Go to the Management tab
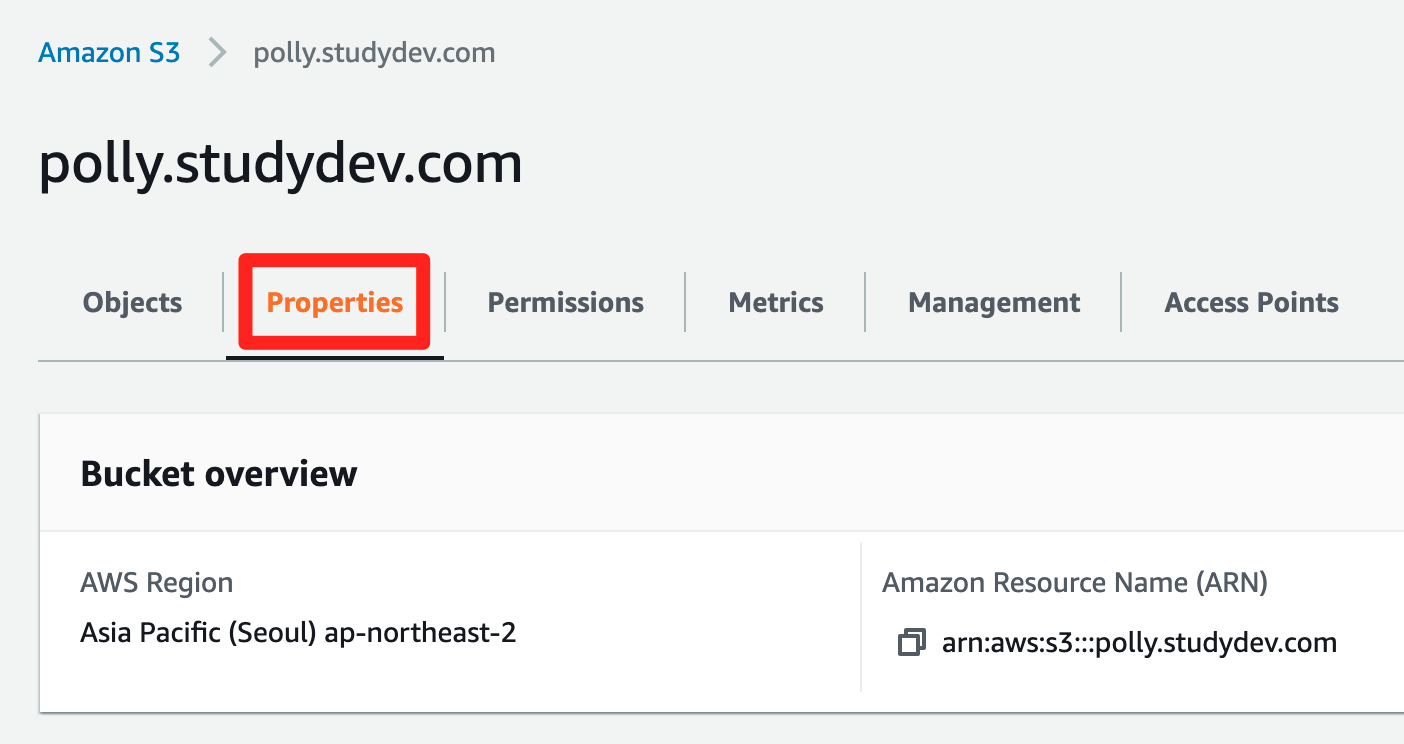This screenshot has height=744, width=1404. 994,303
